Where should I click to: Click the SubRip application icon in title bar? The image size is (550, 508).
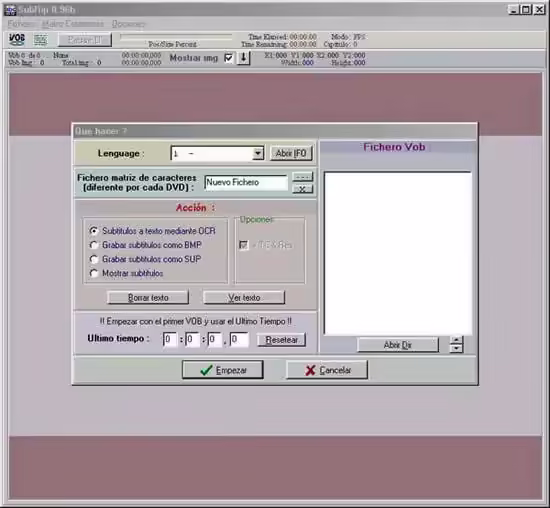tap(10, 10)
